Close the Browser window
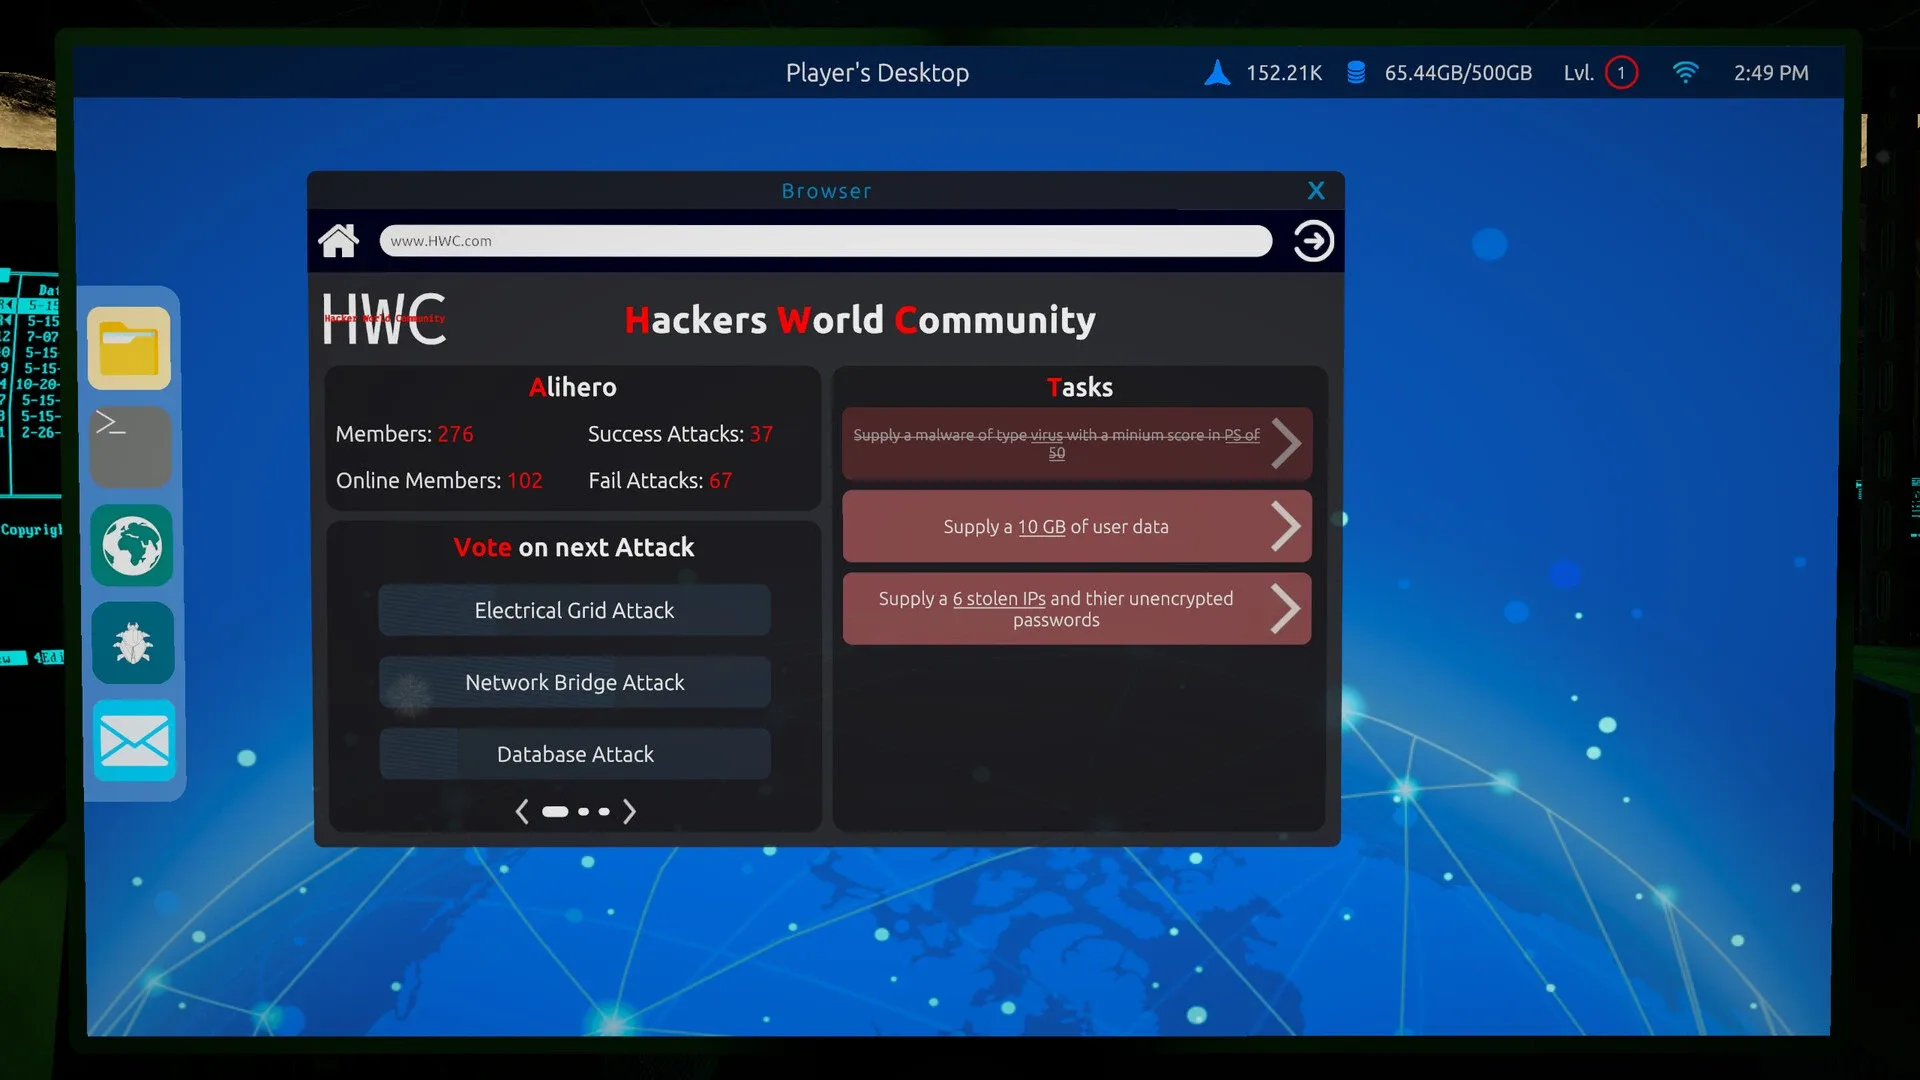This screenshot has height=1080, width=1920. tap(1316, 190)
